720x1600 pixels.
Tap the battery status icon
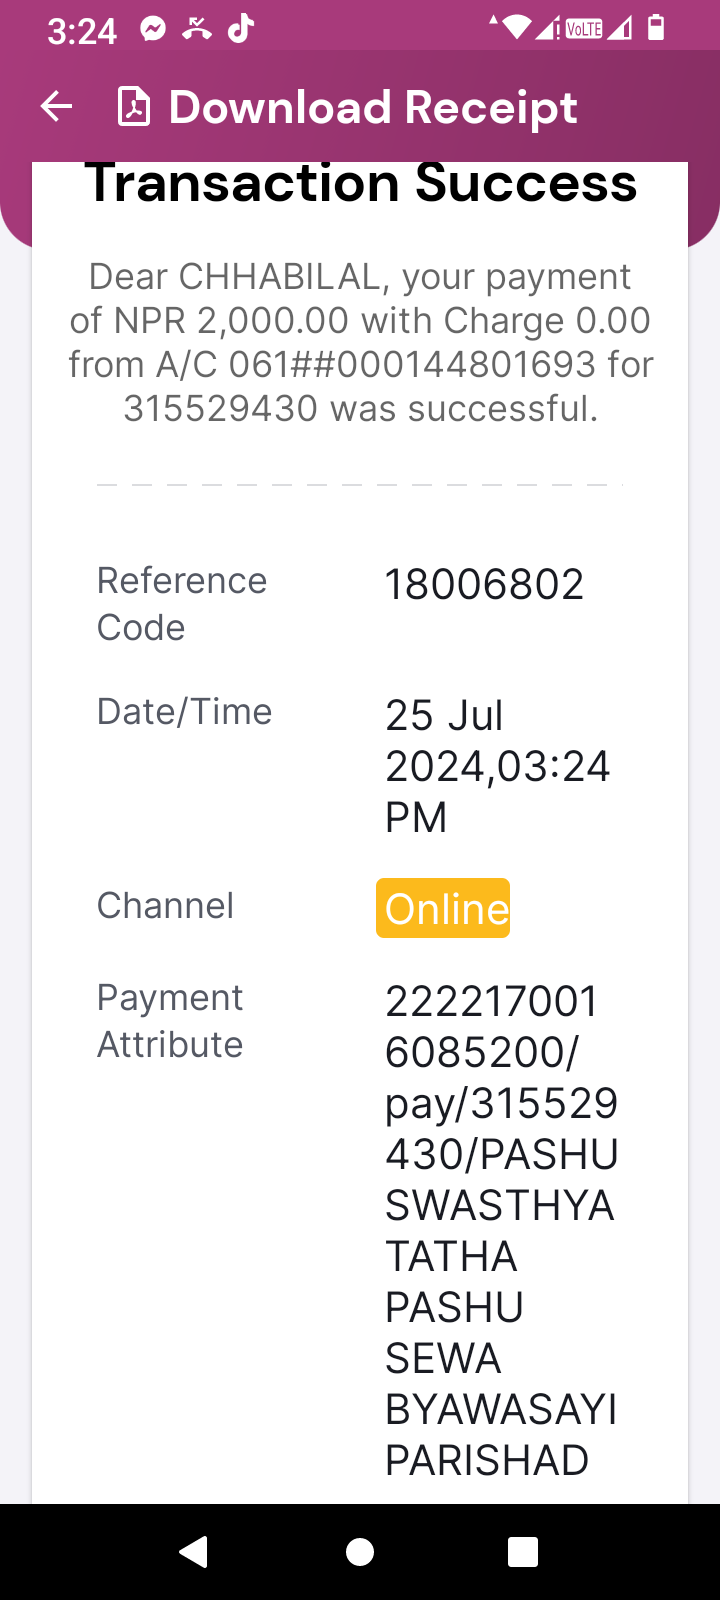tap(656, 28)
